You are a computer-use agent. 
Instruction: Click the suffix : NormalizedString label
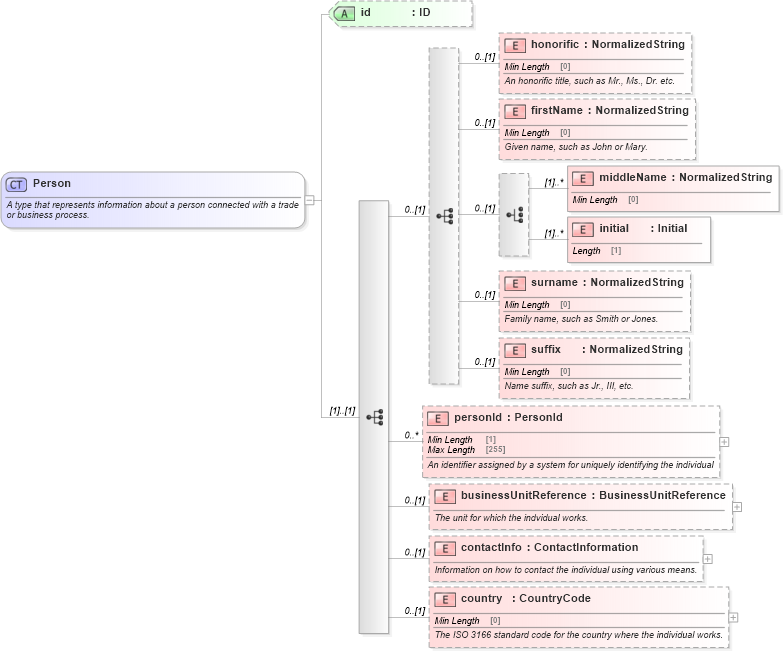(x=606, y=350)
